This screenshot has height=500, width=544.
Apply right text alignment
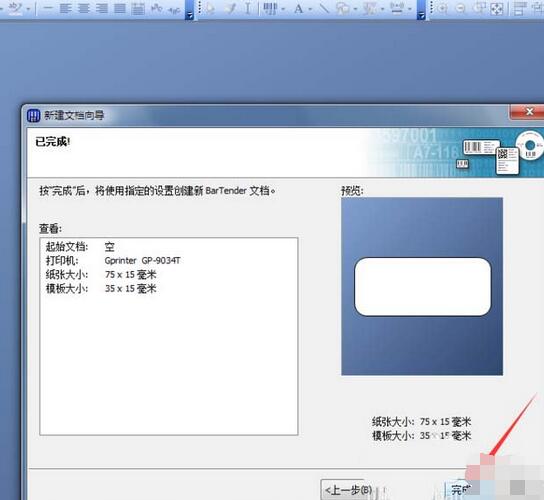click(x=102, y=8)
